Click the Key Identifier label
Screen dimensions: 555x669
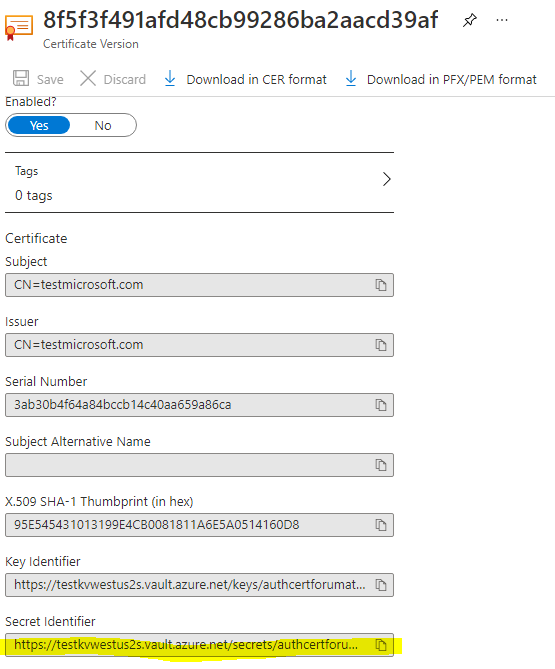pos(43,561)
